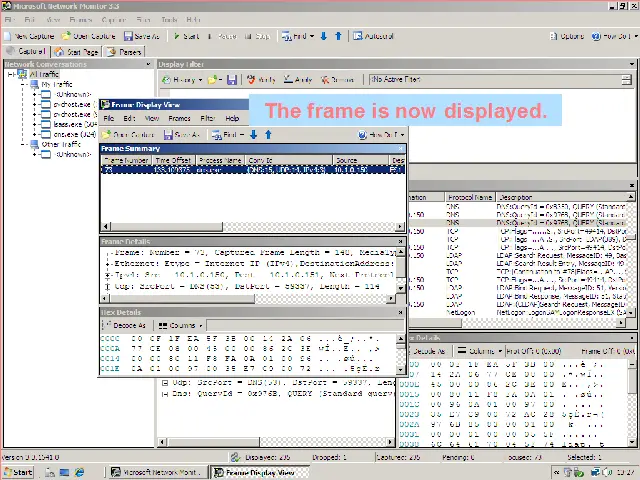Start the capture with the Start button
The width and height of the screenshot is (640, 480).
187,36
